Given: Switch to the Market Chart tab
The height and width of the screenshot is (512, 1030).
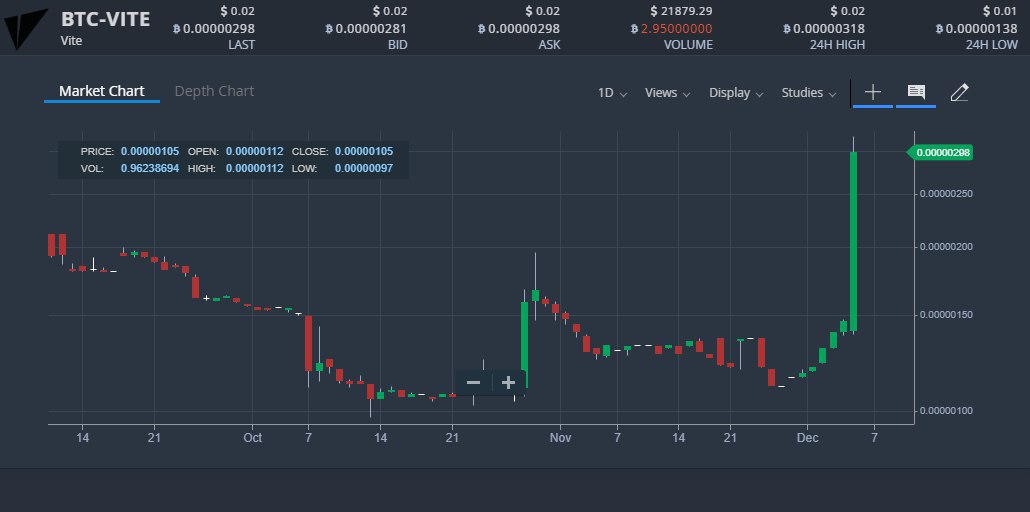Looking at the screenshot, I should point(102,91).
